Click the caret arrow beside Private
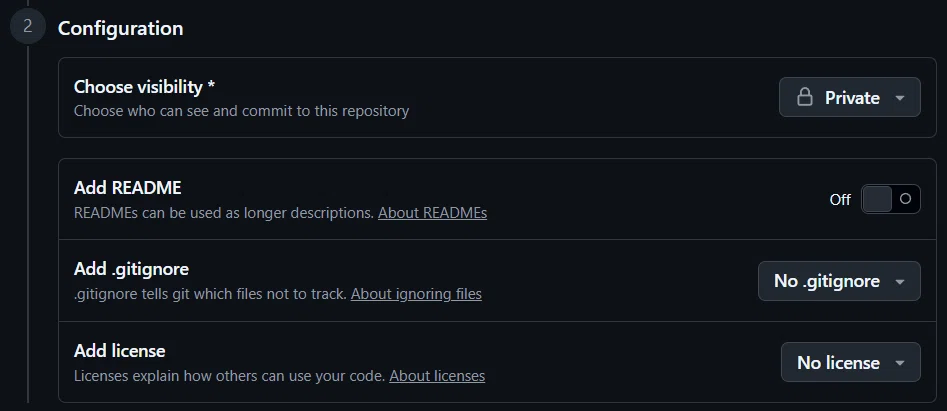This screenshot has width=947, height=411. click(x=900, y=98)
